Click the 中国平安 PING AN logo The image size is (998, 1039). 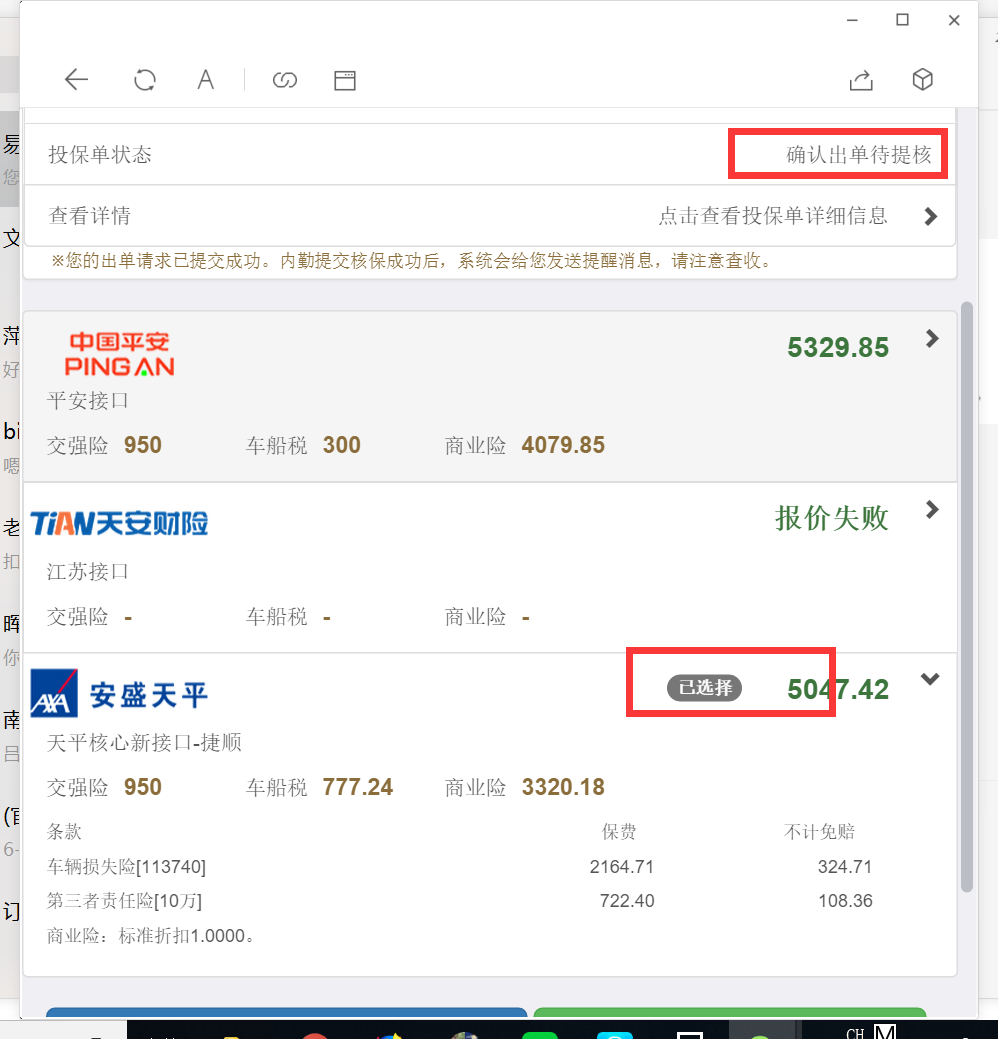tap(119, 354)
